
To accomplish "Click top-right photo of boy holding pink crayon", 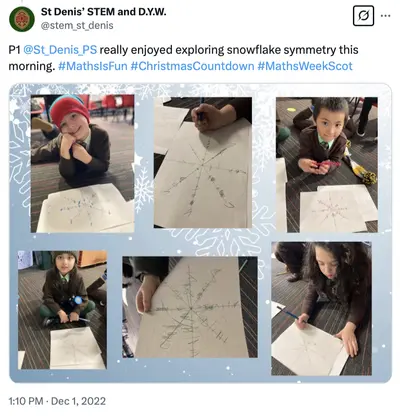I will click(327, 165).
